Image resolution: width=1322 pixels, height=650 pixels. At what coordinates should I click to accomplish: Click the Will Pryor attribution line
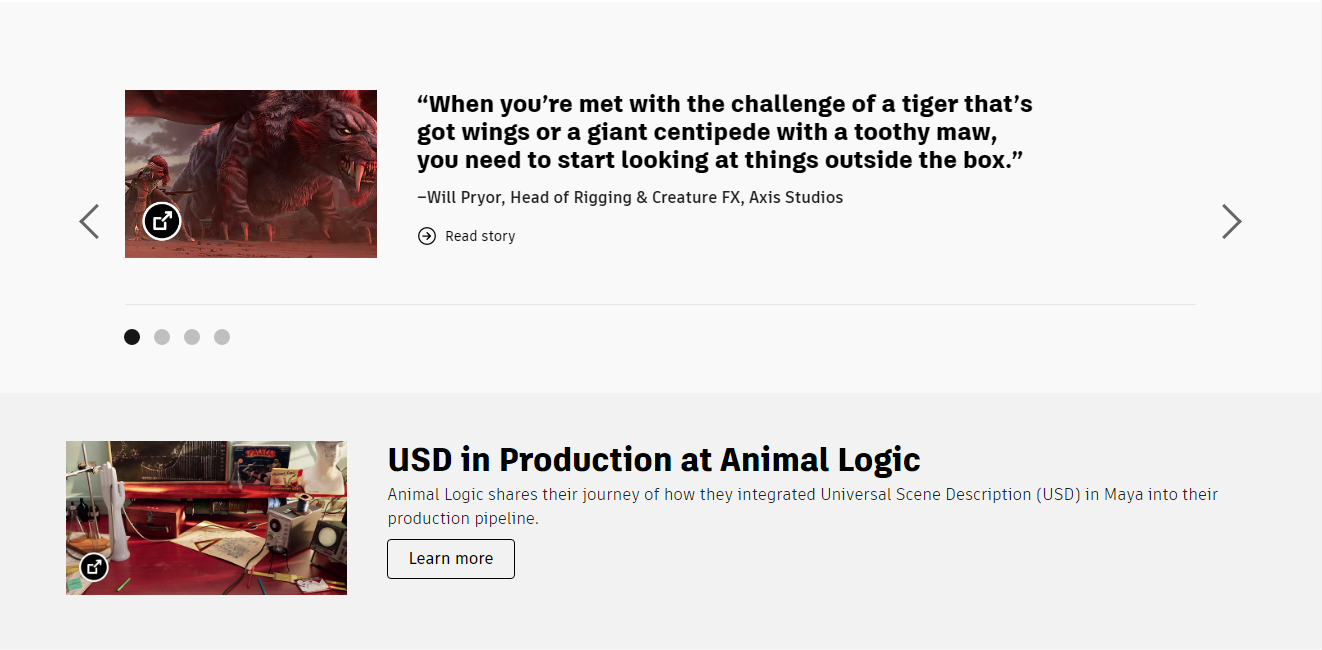630,197
